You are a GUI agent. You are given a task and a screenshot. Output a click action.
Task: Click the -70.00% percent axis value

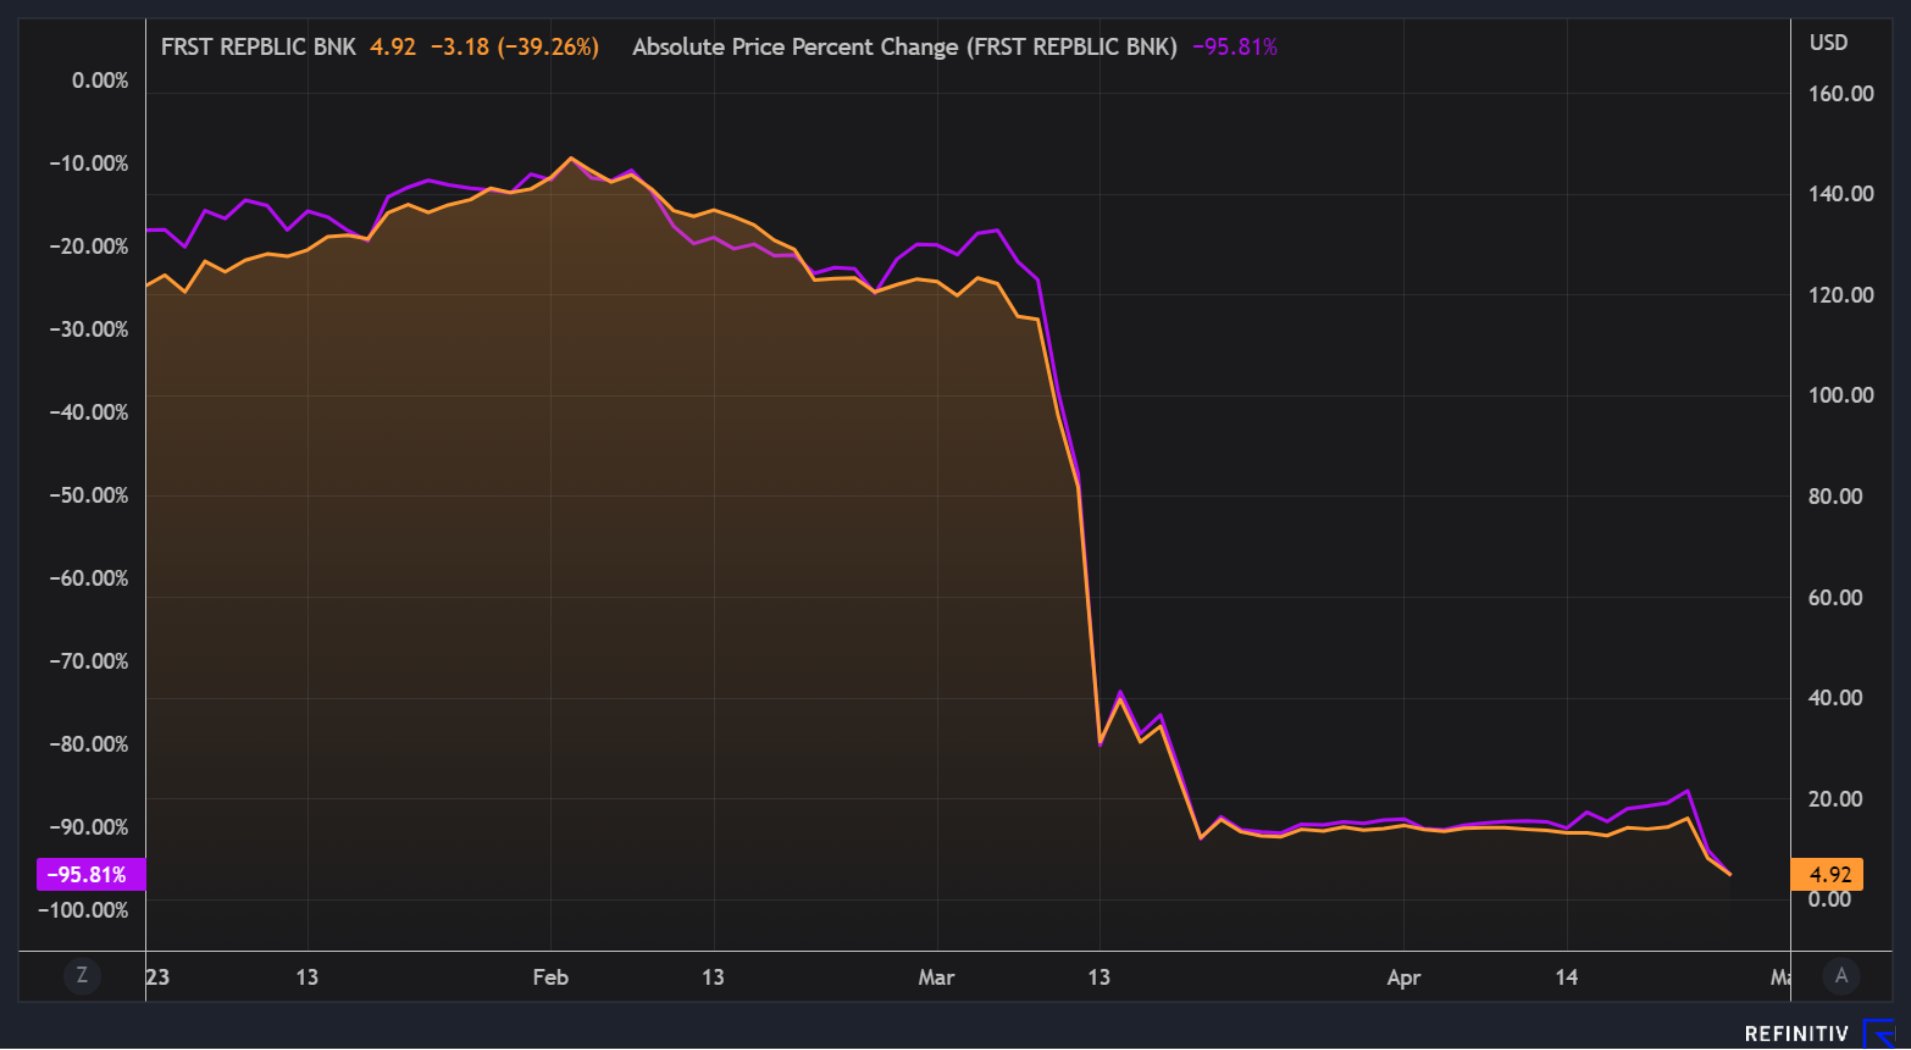[x=89, y=662]
